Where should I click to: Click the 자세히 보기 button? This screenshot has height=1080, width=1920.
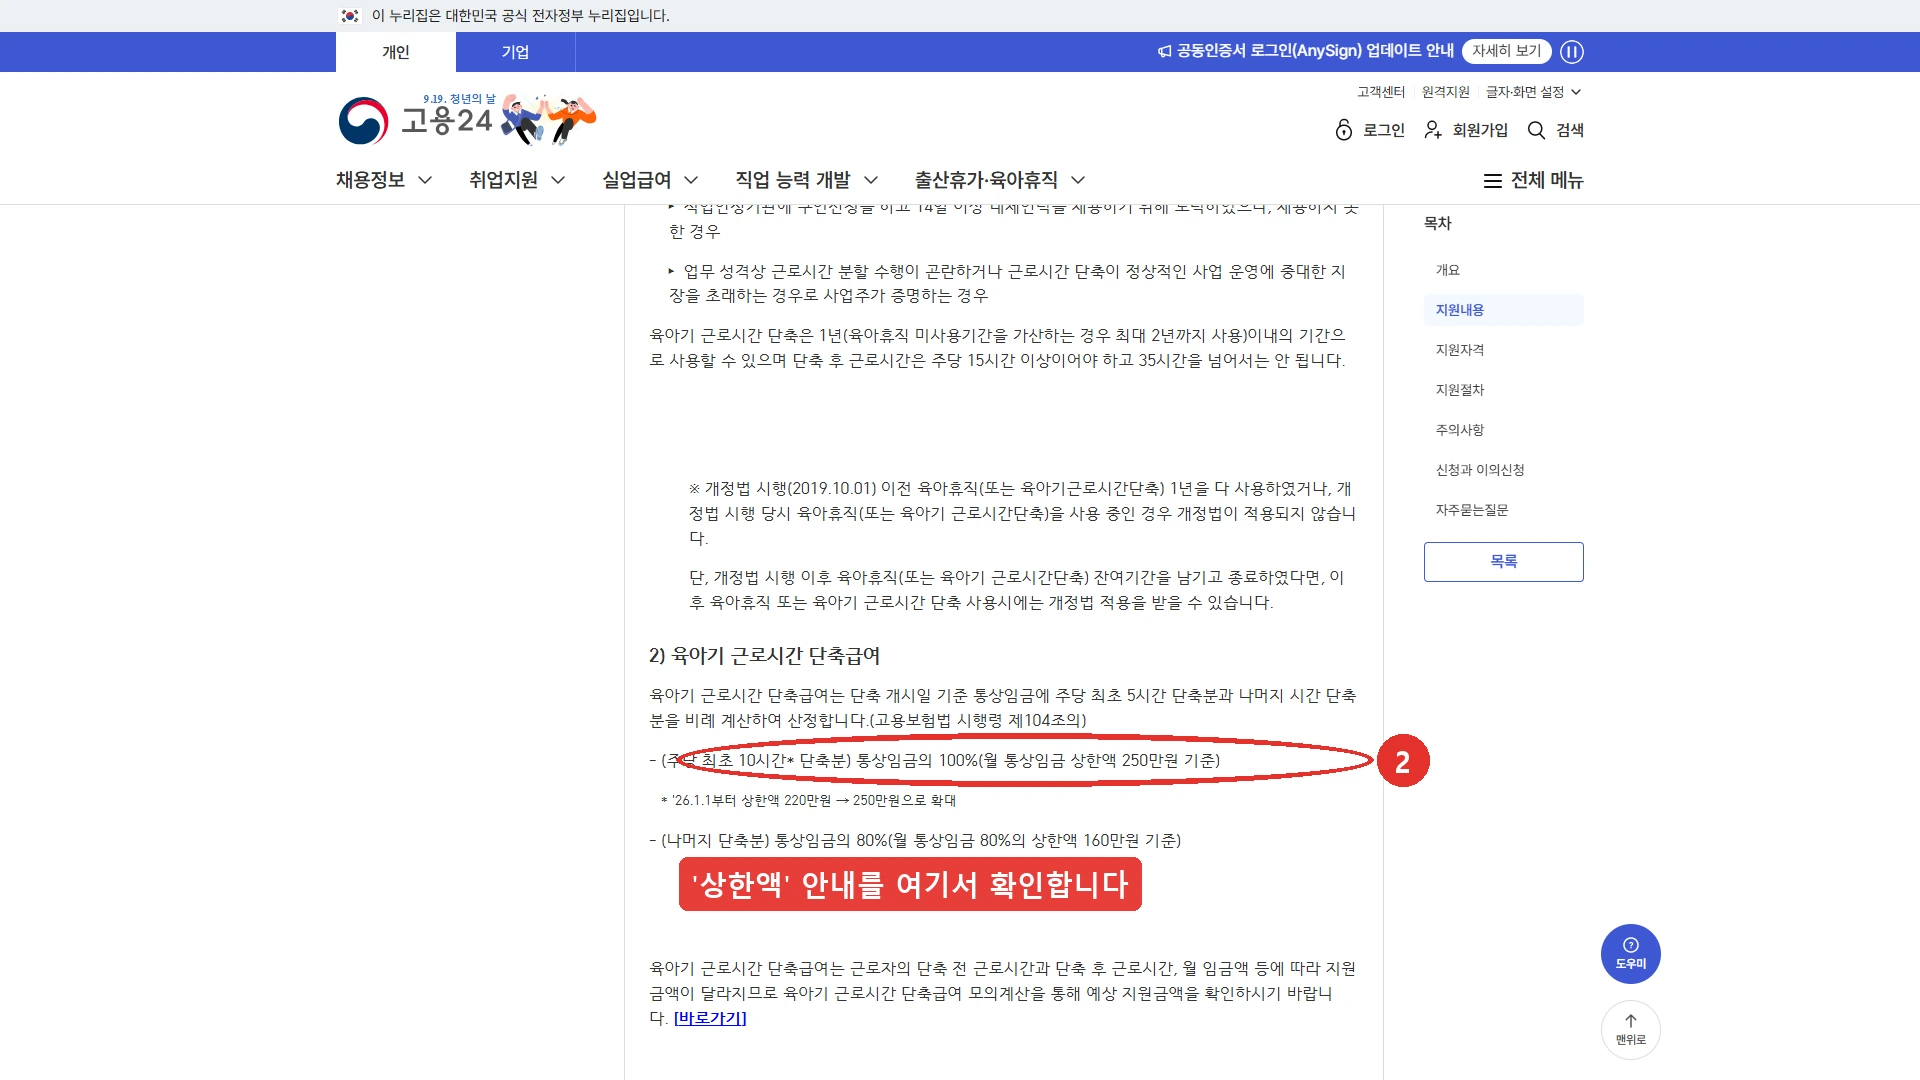click(1506, 51)
